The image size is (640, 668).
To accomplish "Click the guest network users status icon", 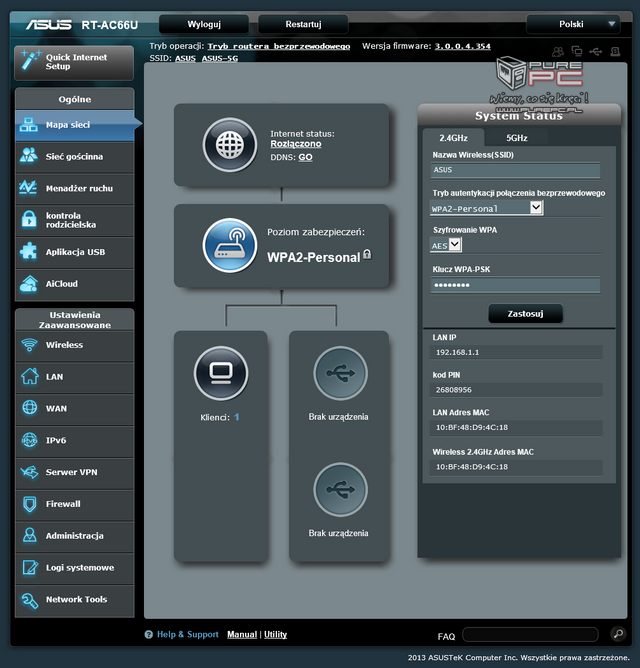I will [x=558, y=52].
